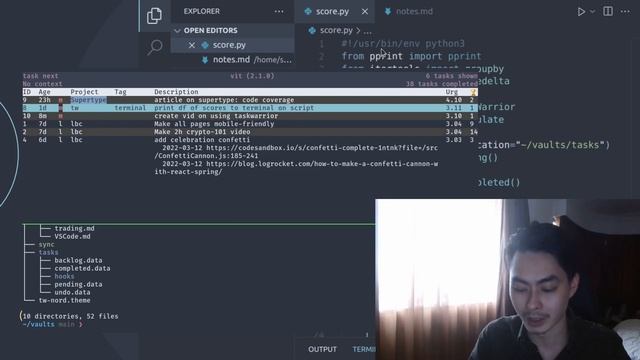The image size is (640, 360).
Task: Click trading.md in the terminal tree output
Action: point(74,229)
